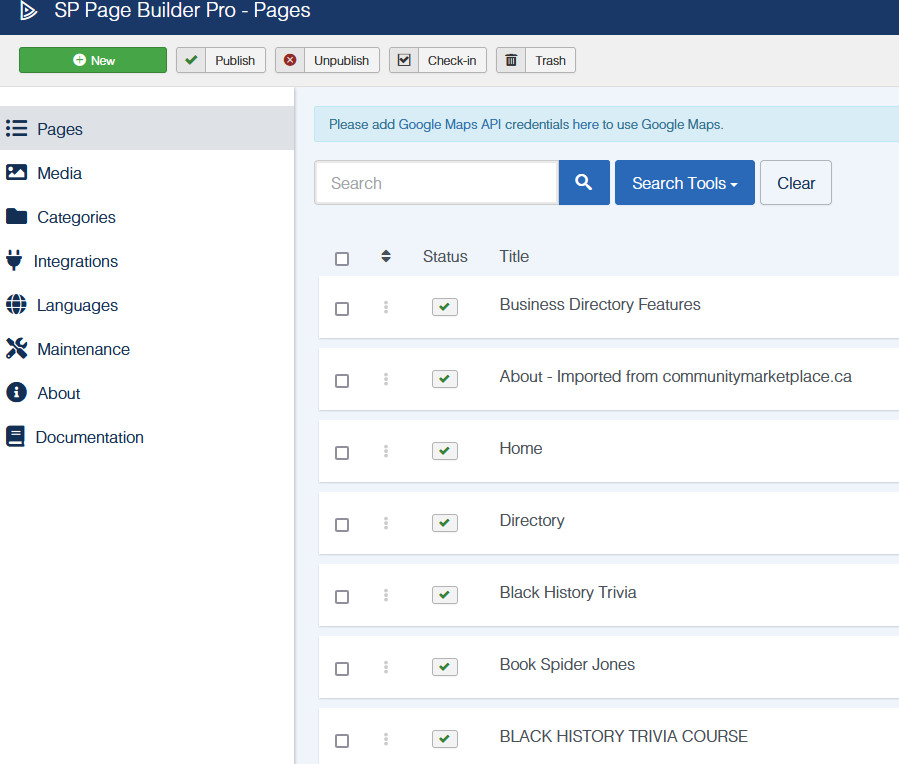899x764 pixels.
Task: Sort the list by Status column
Action: click(445, 257)
